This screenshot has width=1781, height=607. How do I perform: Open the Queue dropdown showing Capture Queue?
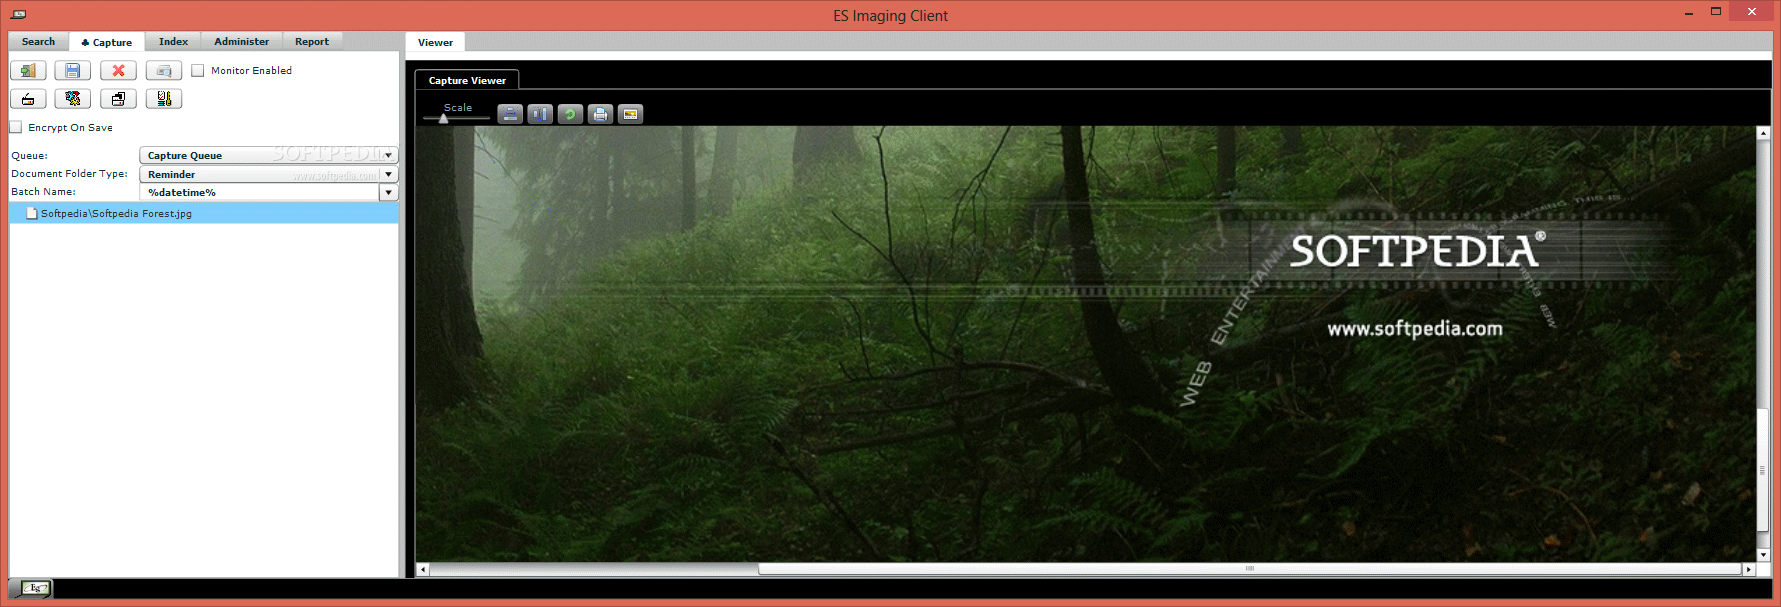click(269, 155)
